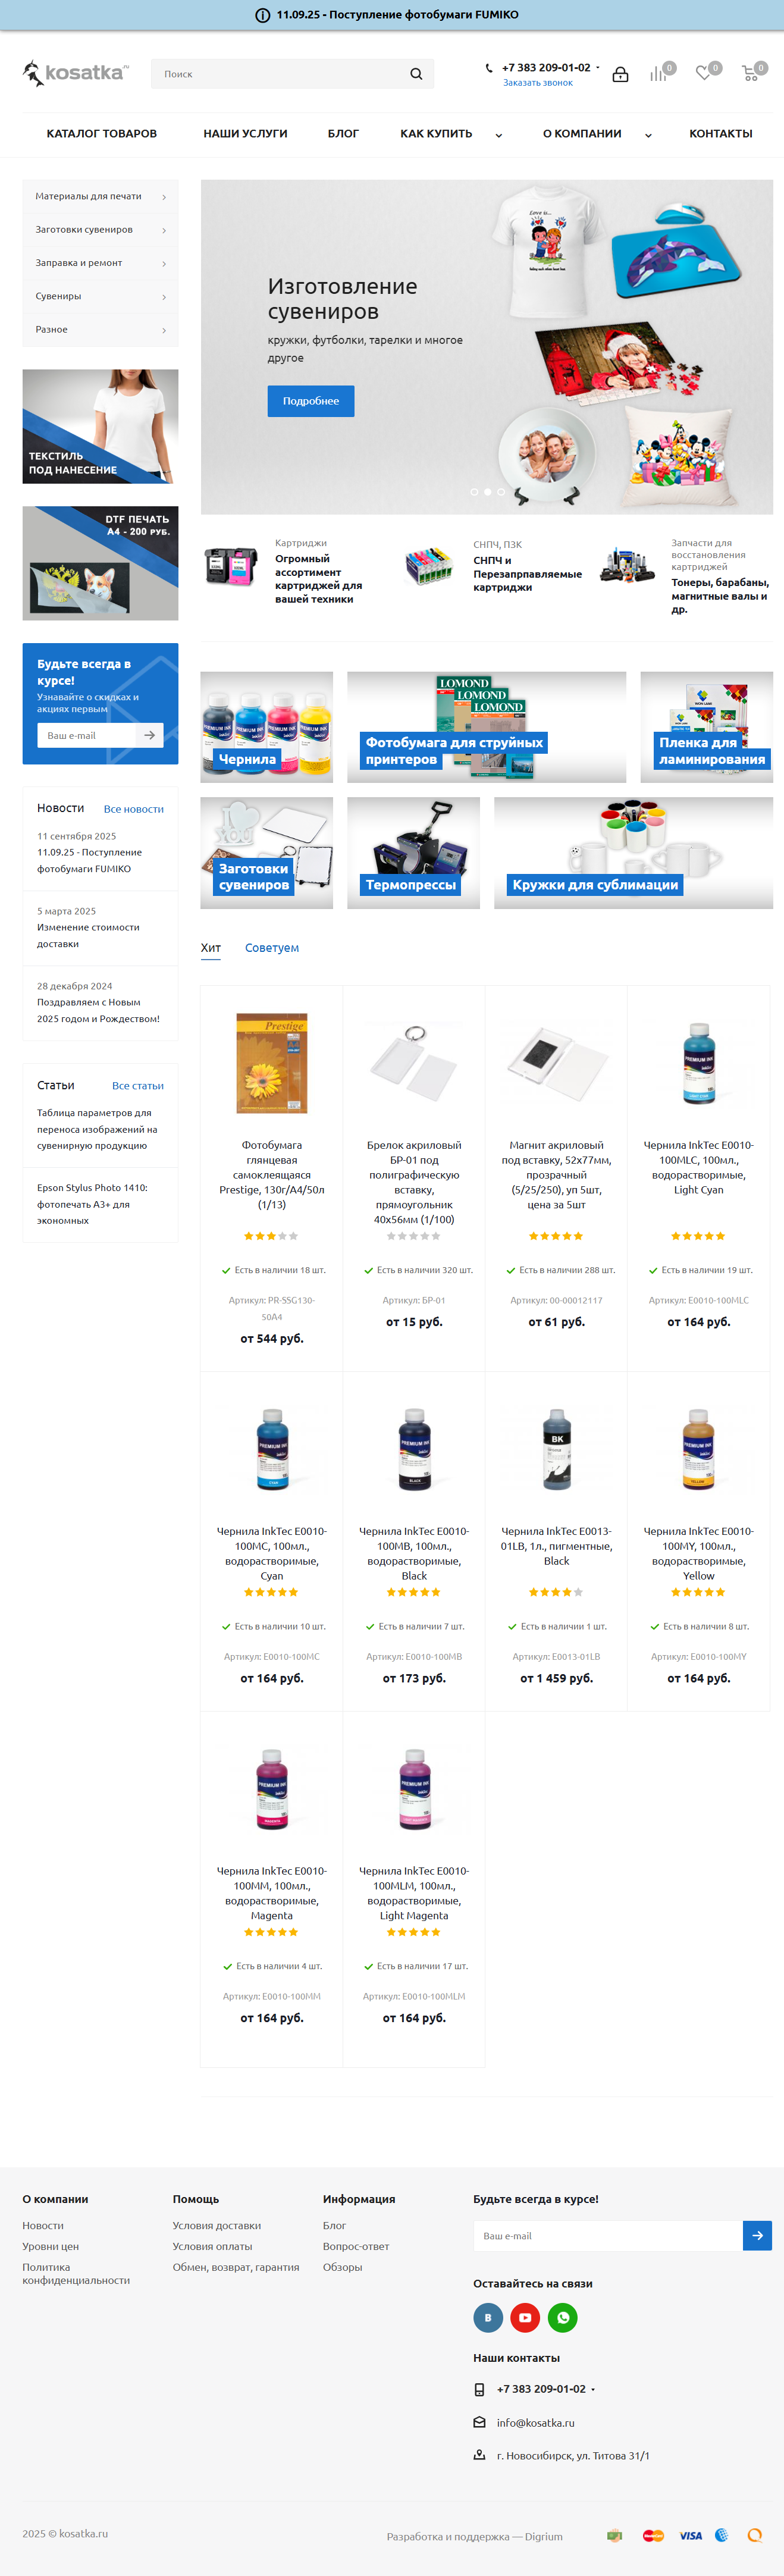The image size is (784, 2576).
Task: Switch to the Советуем tab
Action: click(272, 948)
